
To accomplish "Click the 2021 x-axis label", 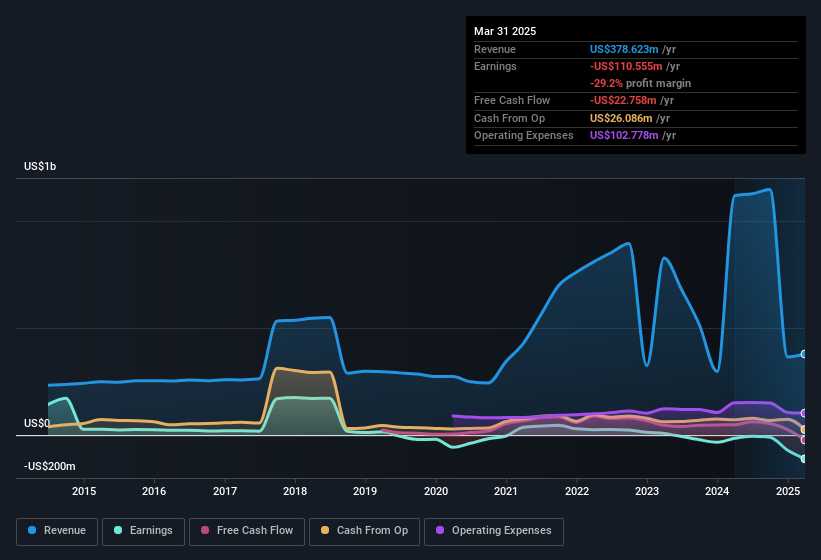I will (506, 491).
